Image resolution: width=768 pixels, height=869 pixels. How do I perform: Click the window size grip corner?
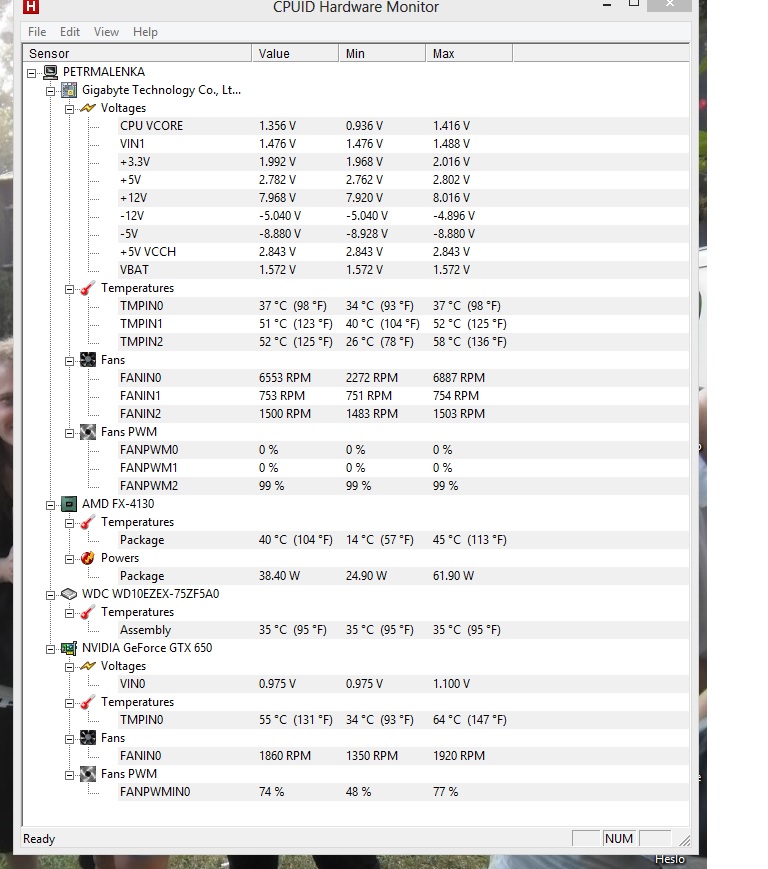coord(685,841)
